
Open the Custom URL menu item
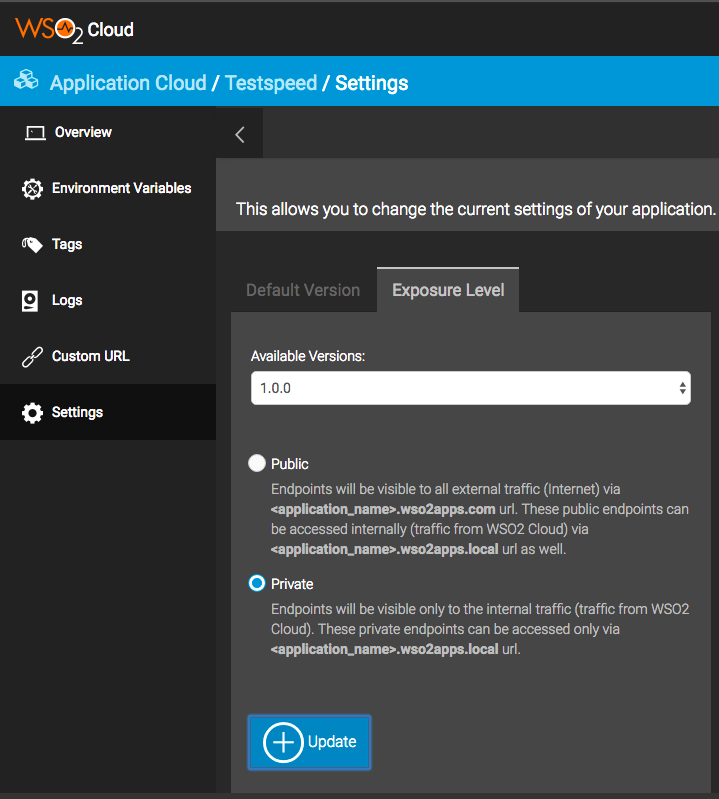click(x=90, y=356)
